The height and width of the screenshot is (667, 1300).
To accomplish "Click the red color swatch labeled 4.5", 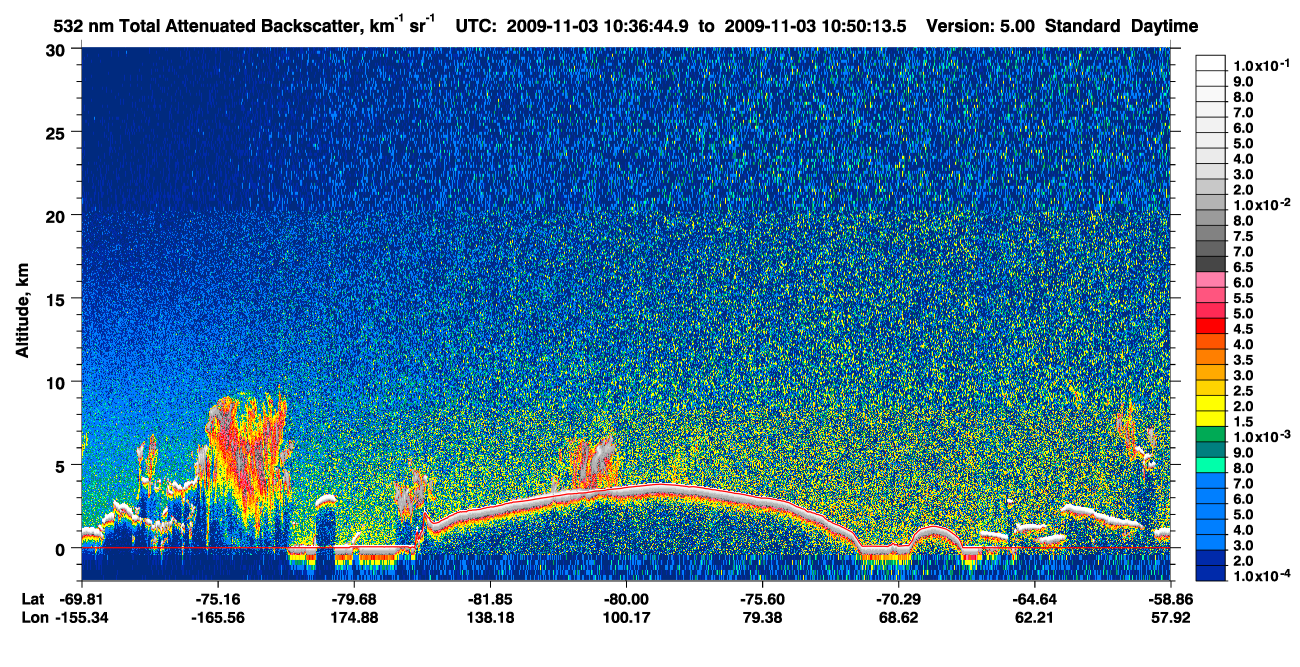I will pos(1210,327).
